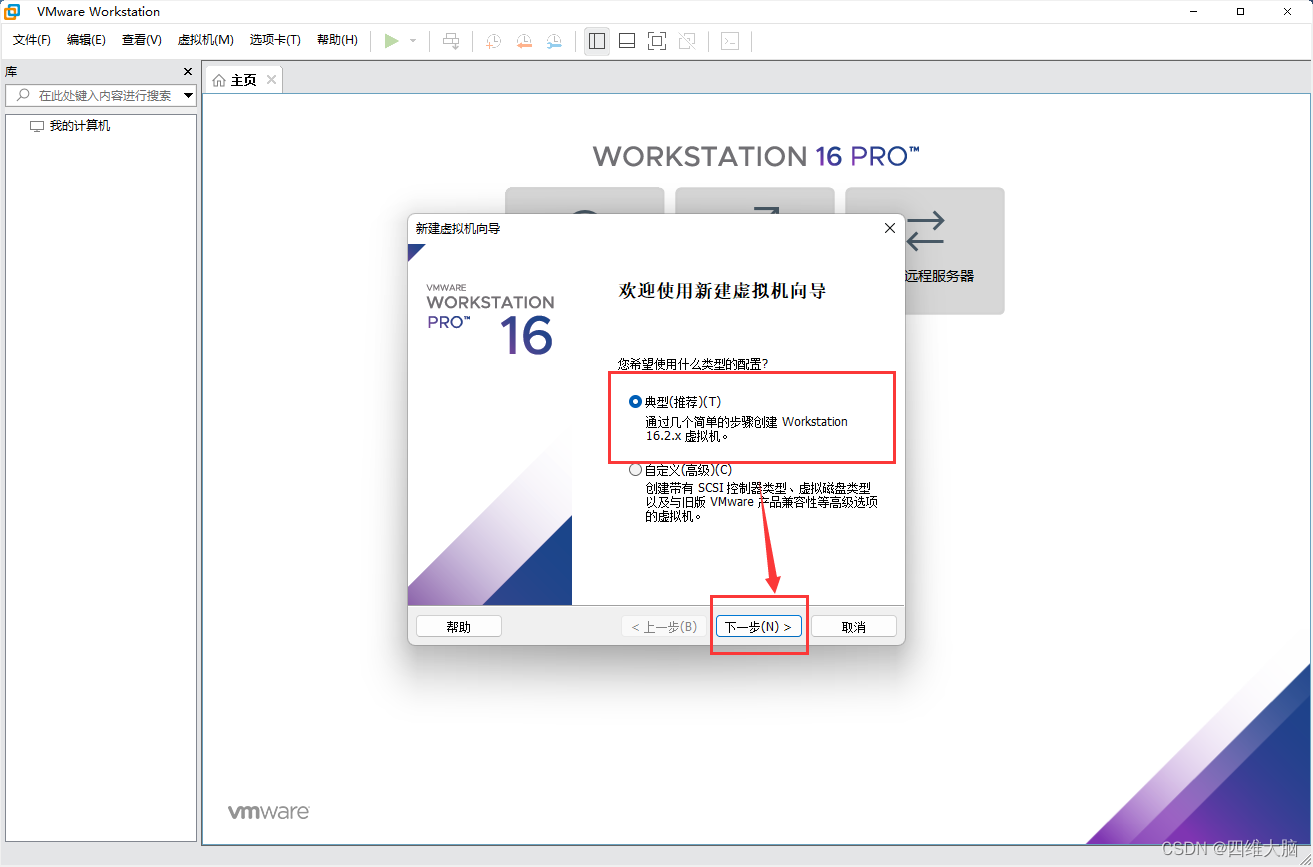Click the my computer monitor icon
Image resolution: width=1313 pixels, height=867 pixels.
(x=37, y=126)
